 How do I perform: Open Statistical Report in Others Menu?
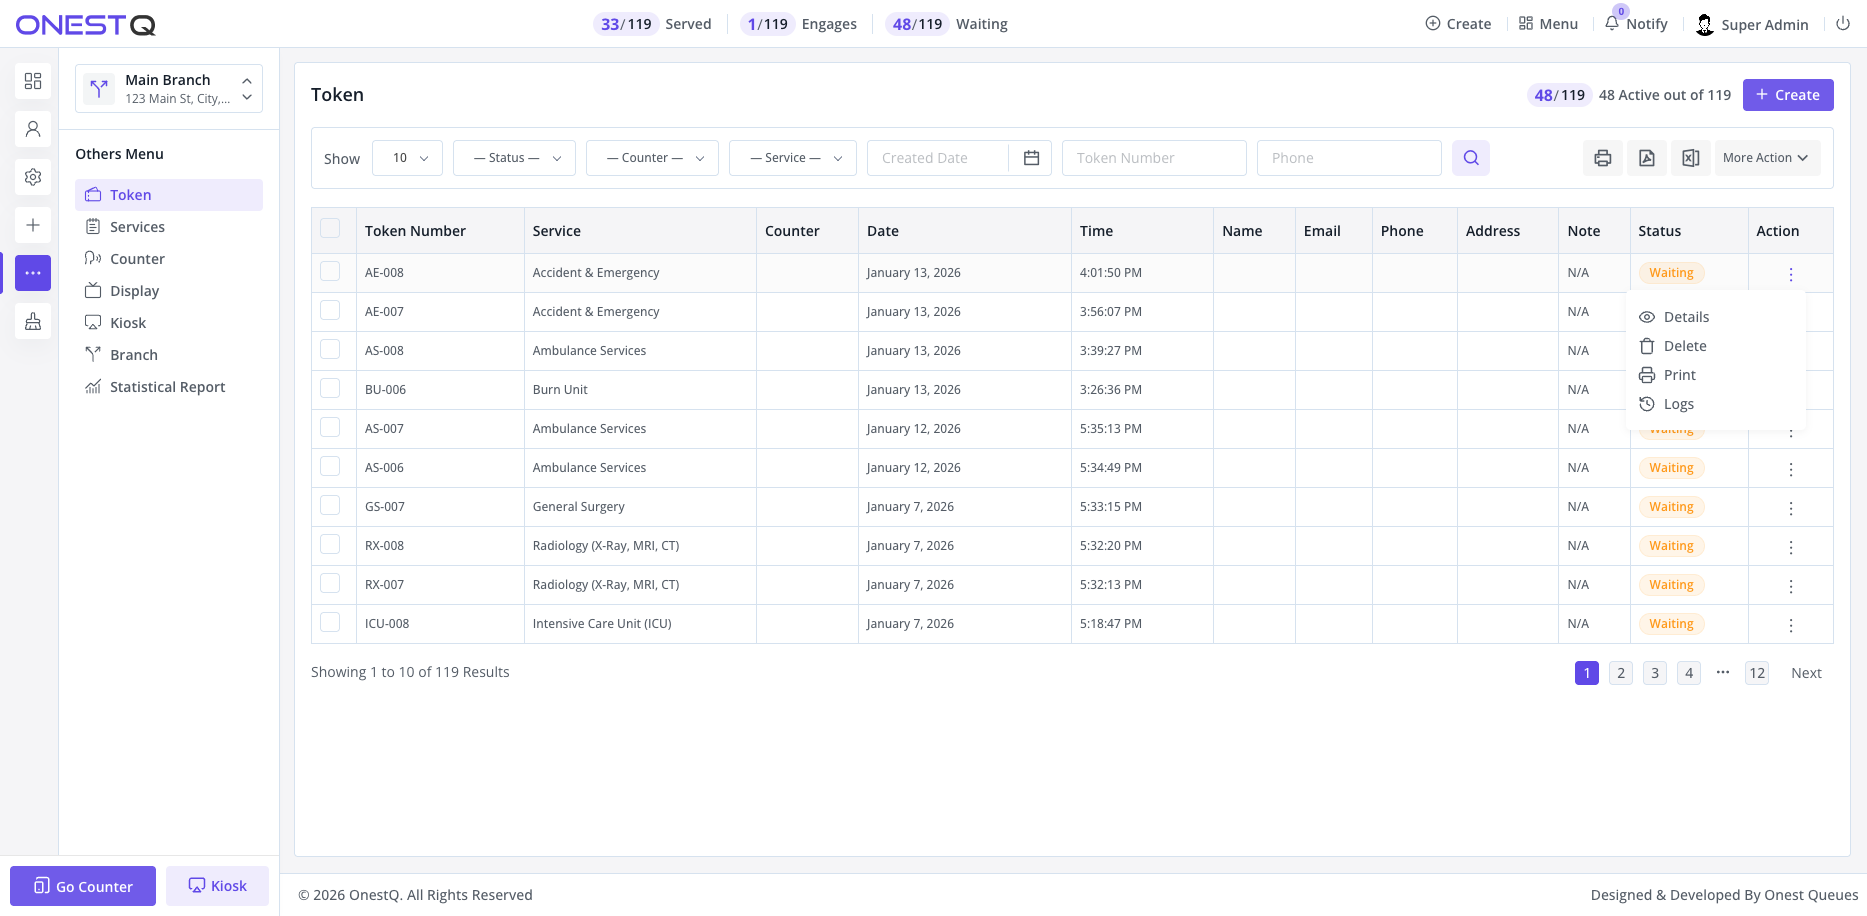point(169,387)
